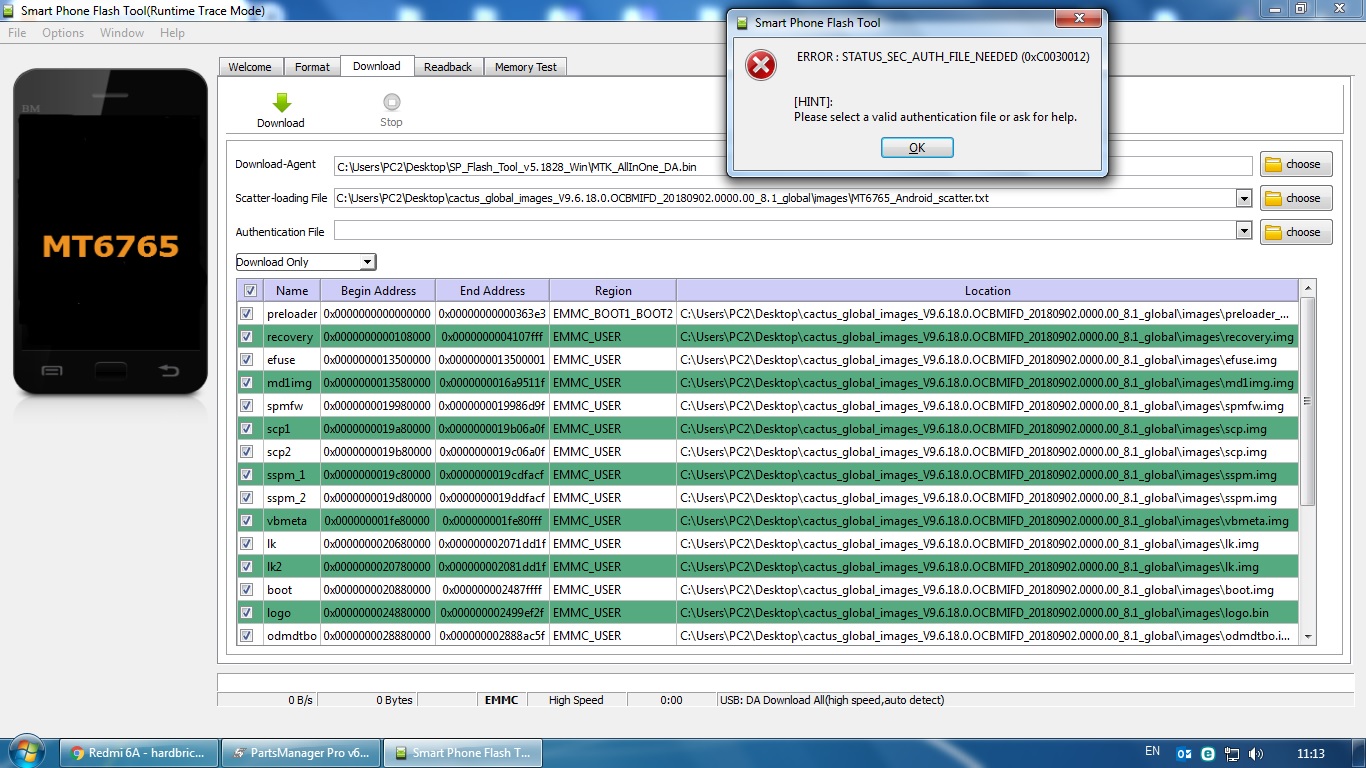Screen dimensions: 1366x768
Task: Click the Begin Address column header
Action: 378,291
